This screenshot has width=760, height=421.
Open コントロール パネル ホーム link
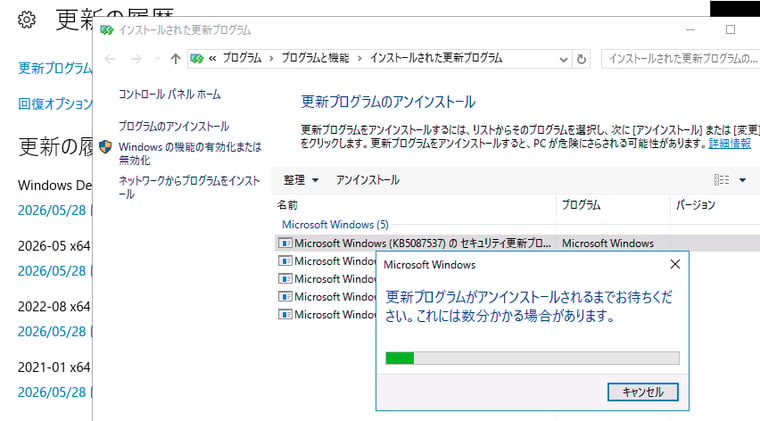coord(169,94)
